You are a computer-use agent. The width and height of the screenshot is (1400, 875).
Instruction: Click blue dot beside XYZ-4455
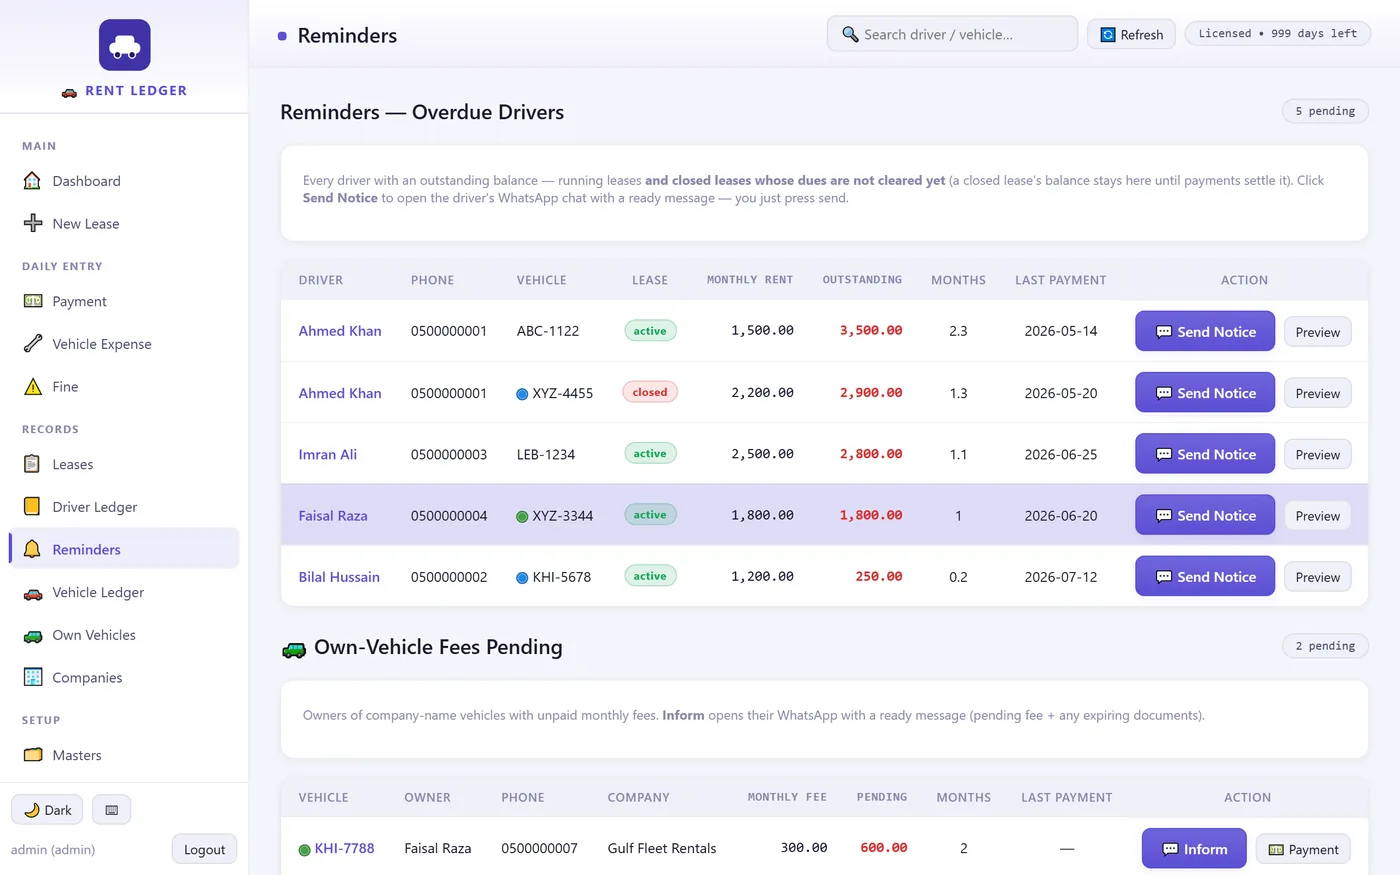point(522,394)
